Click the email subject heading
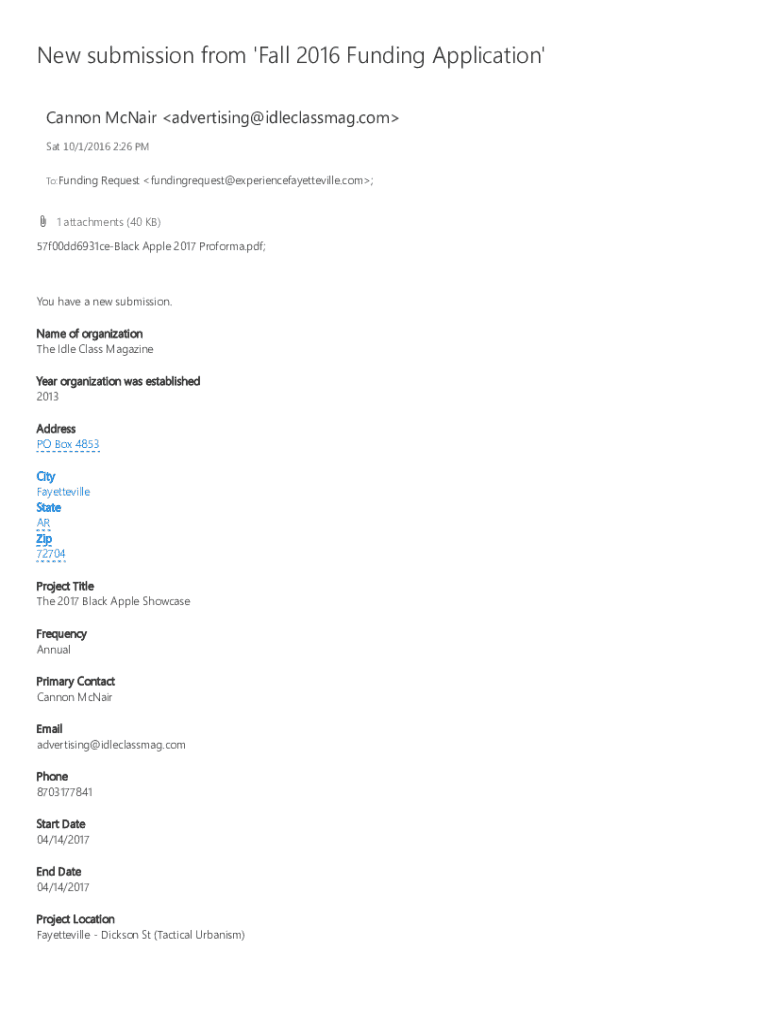 (291, 56)
